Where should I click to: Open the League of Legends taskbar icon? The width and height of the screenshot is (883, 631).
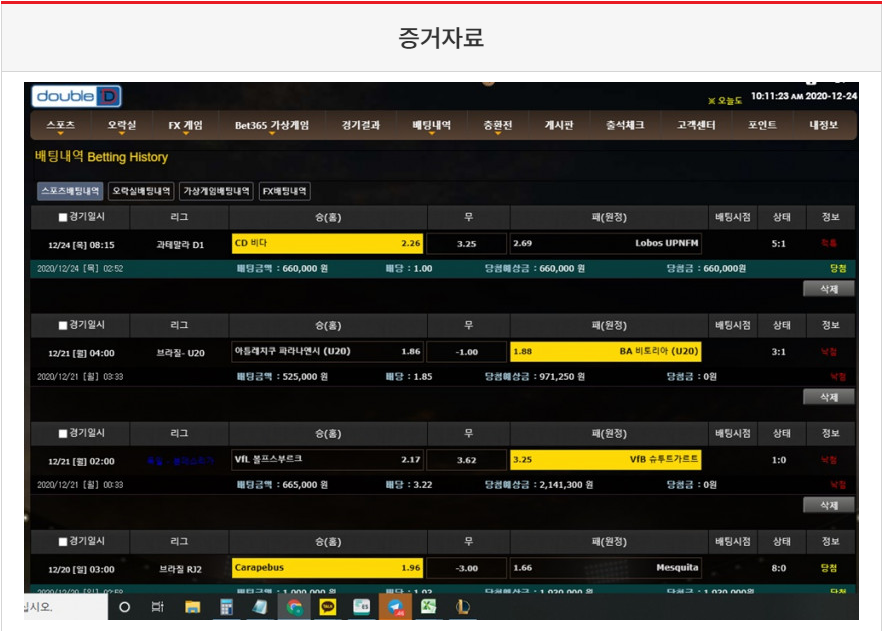click(x=463, y=606)
